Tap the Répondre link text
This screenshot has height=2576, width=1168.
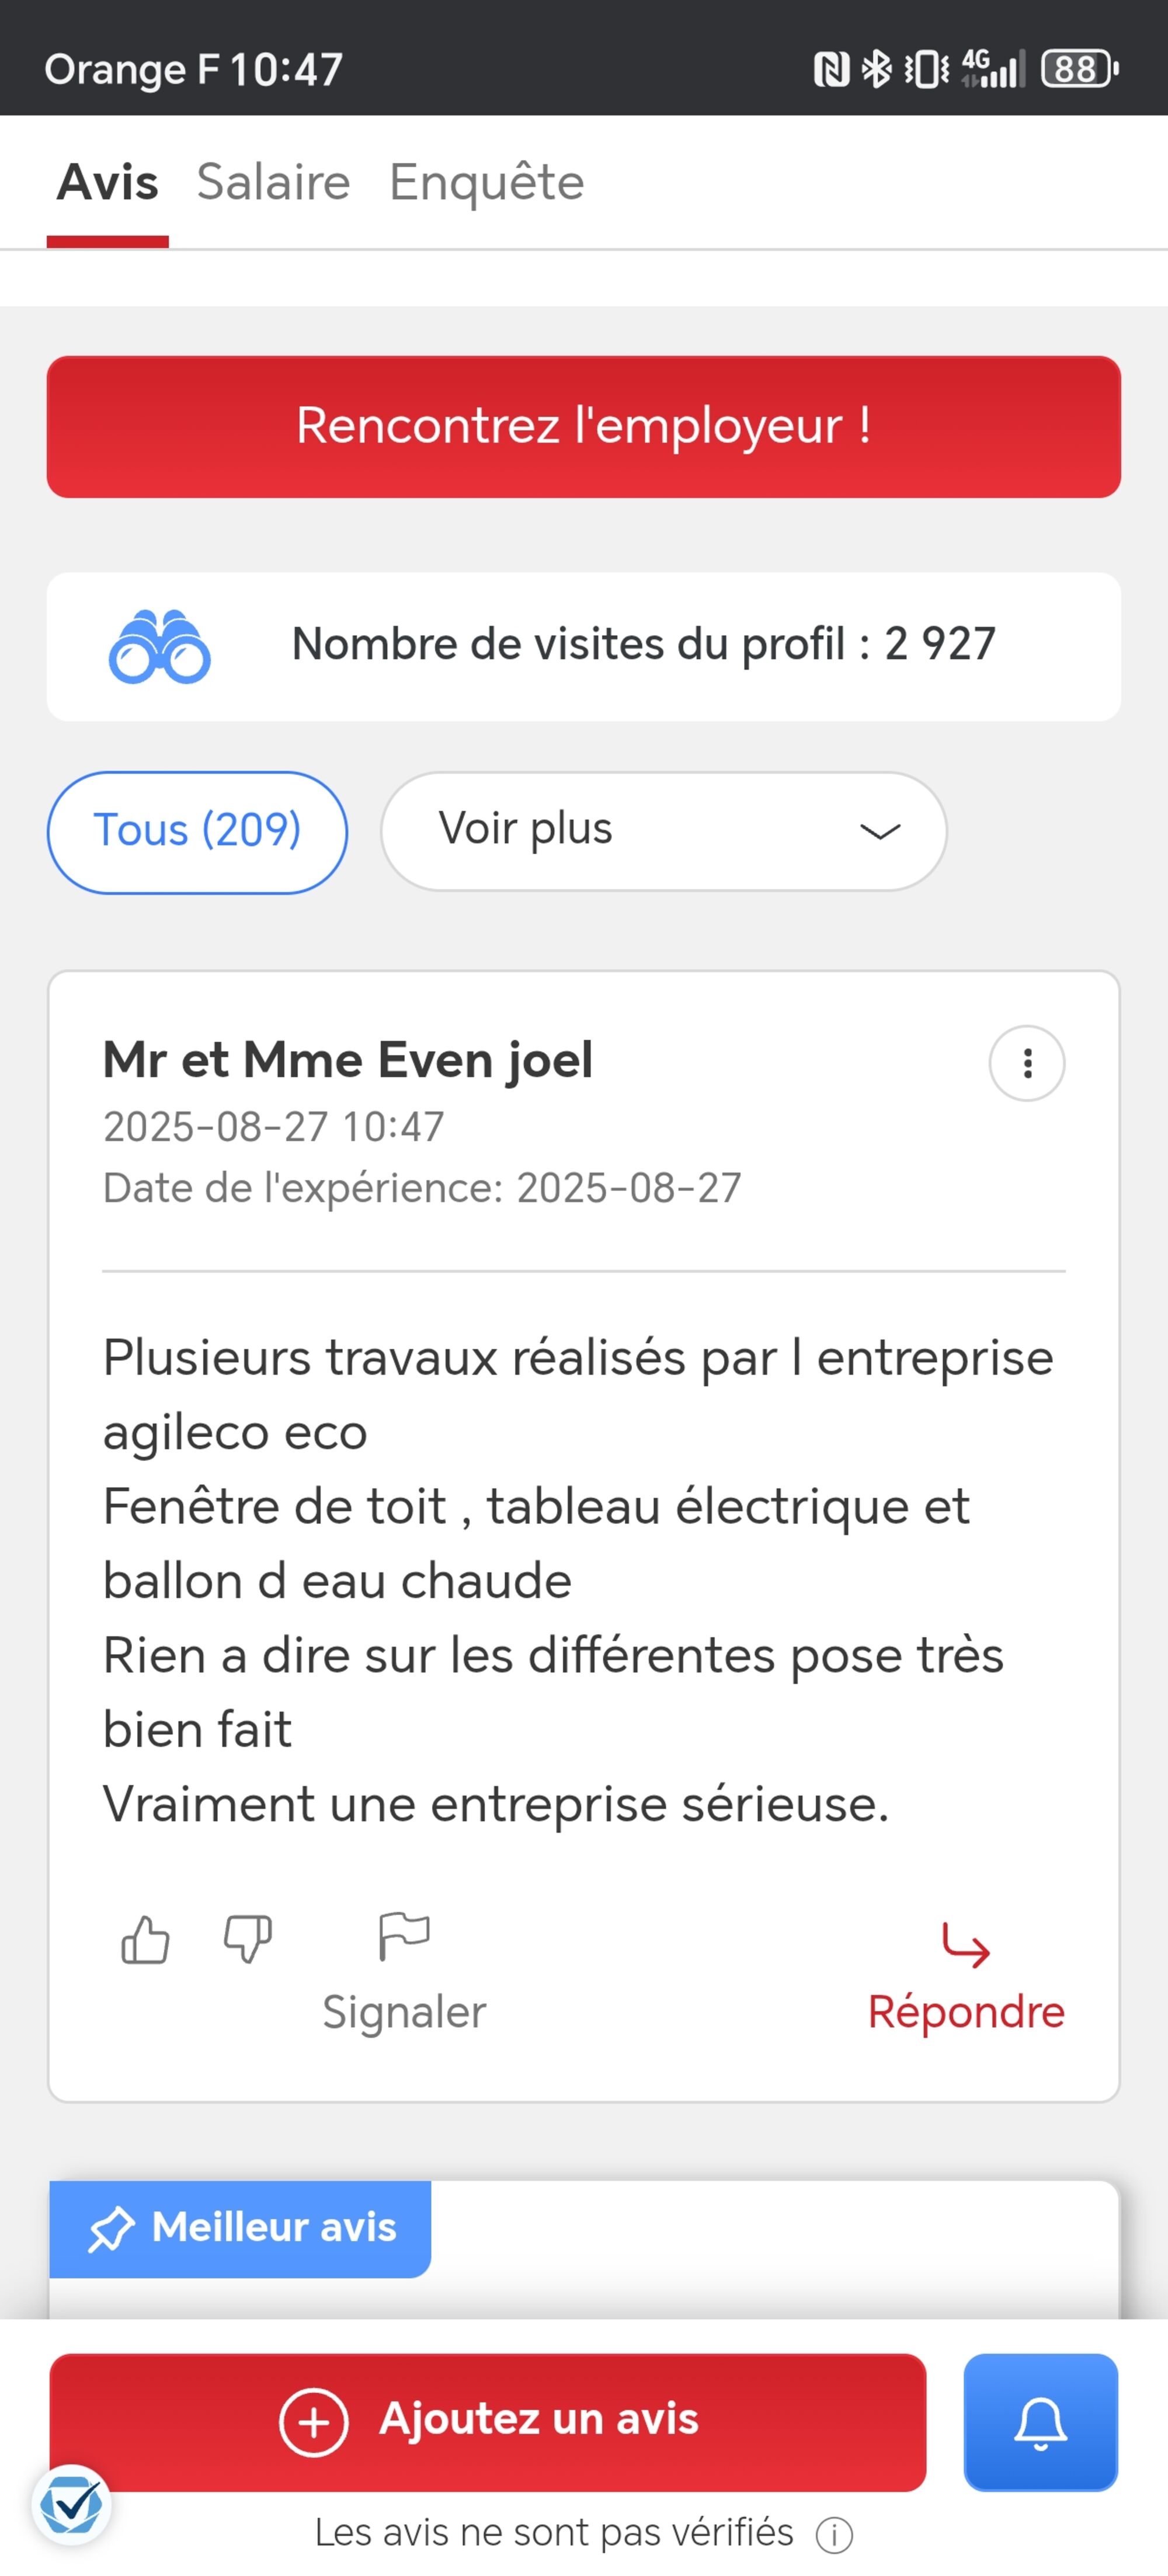[965, 2012]
